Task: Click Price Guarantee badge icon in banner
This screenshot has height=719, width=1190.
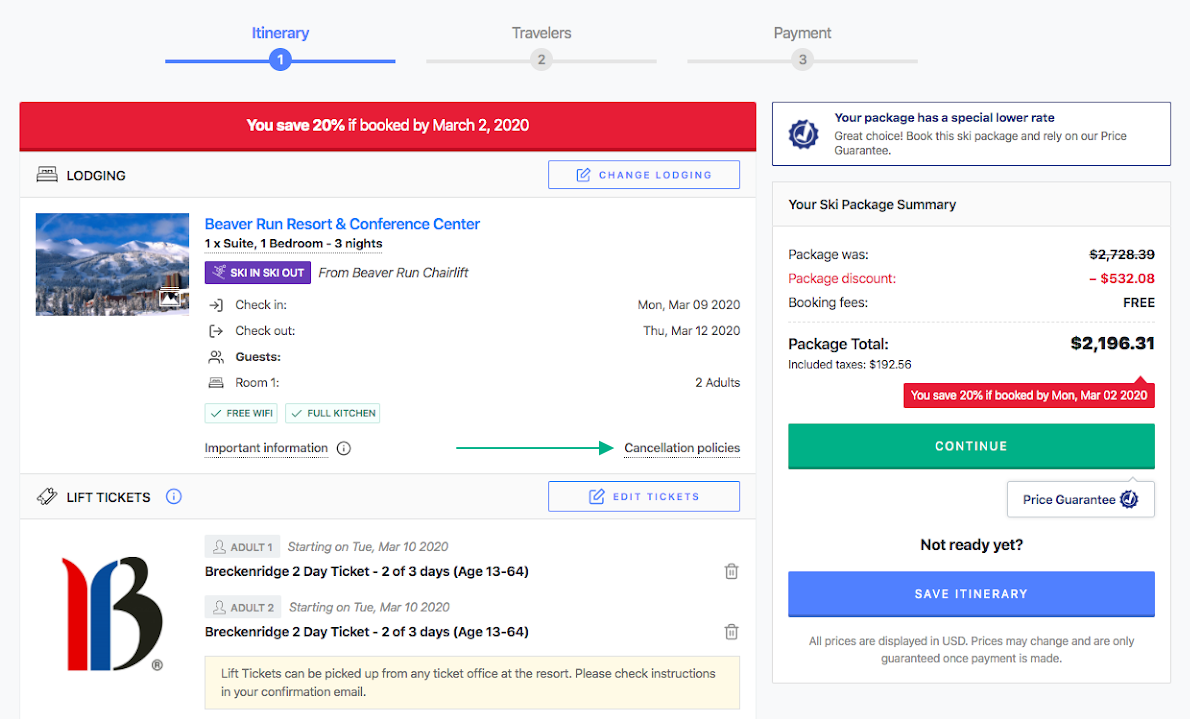Action: [x=803, y=134]
